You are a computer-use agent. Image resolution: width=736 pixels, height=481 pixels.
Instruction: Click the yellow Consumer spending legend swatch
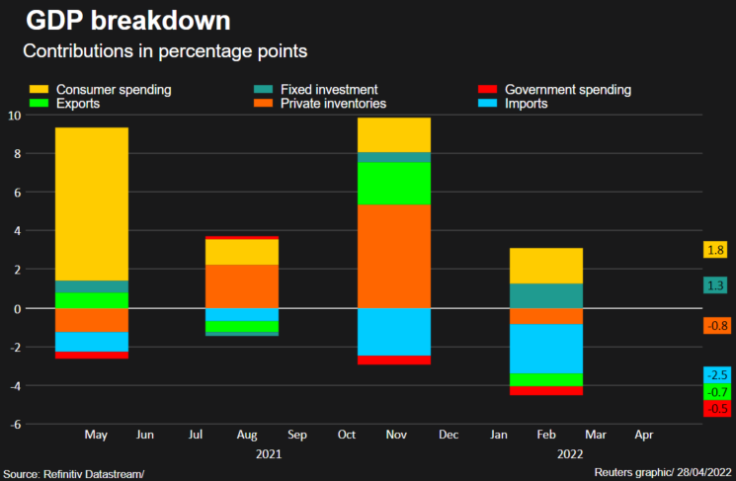(39, 89)
